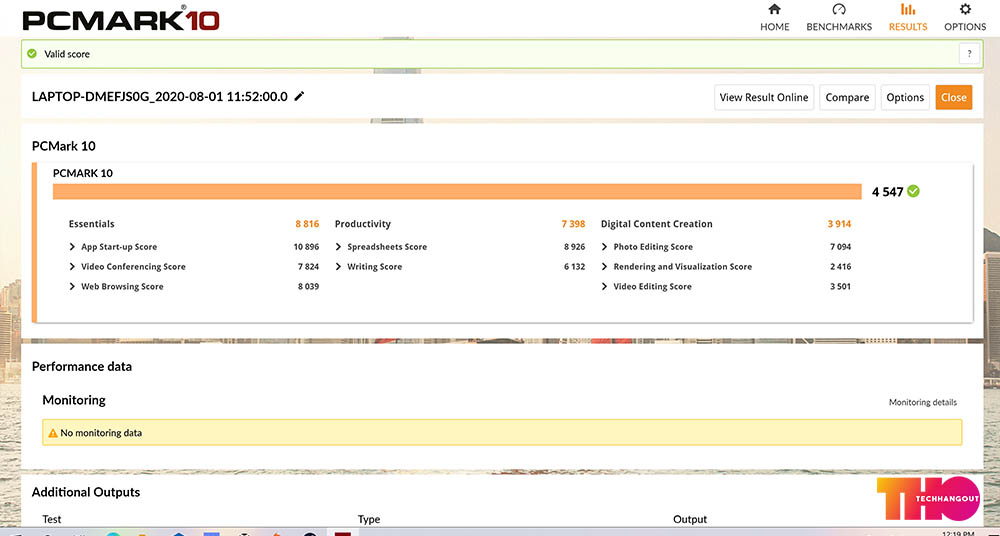1000x536 pixels.
Task: Click View Result Online button
Action: [x=763, y=98]
